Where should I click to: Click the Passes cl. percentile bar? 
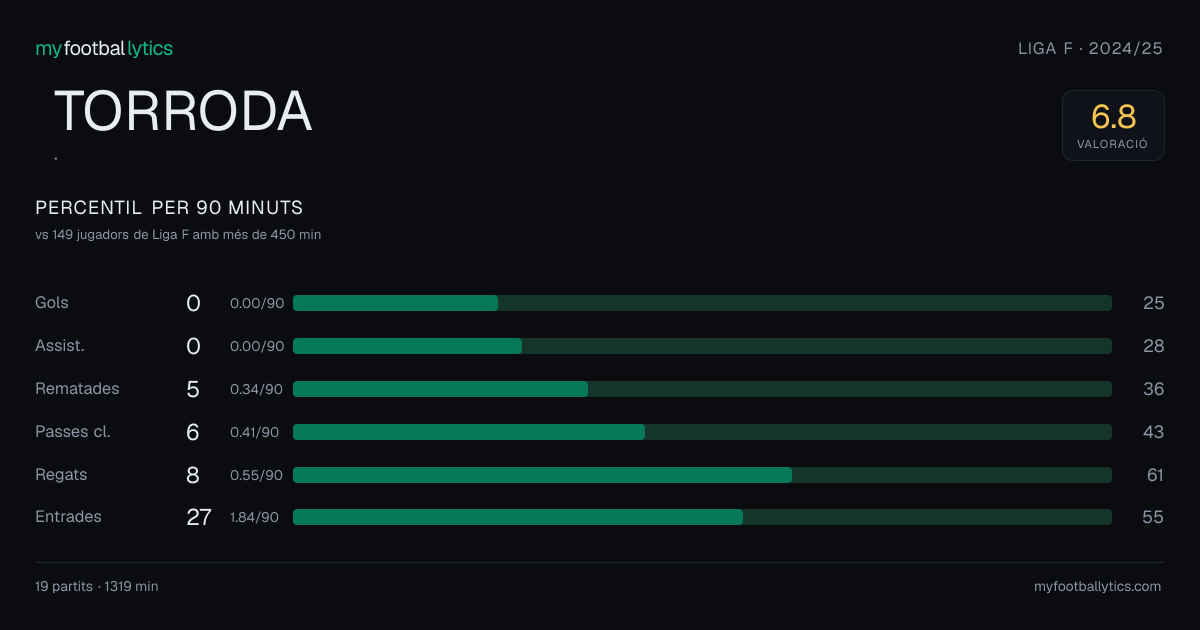click(702, 432)
